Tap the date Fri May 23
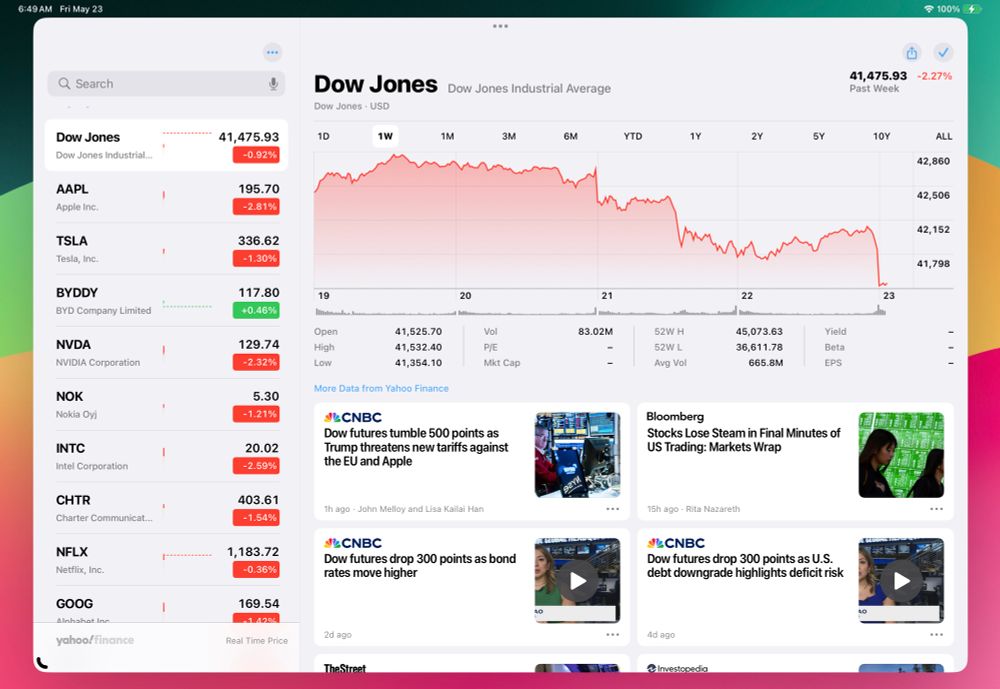 81,9
